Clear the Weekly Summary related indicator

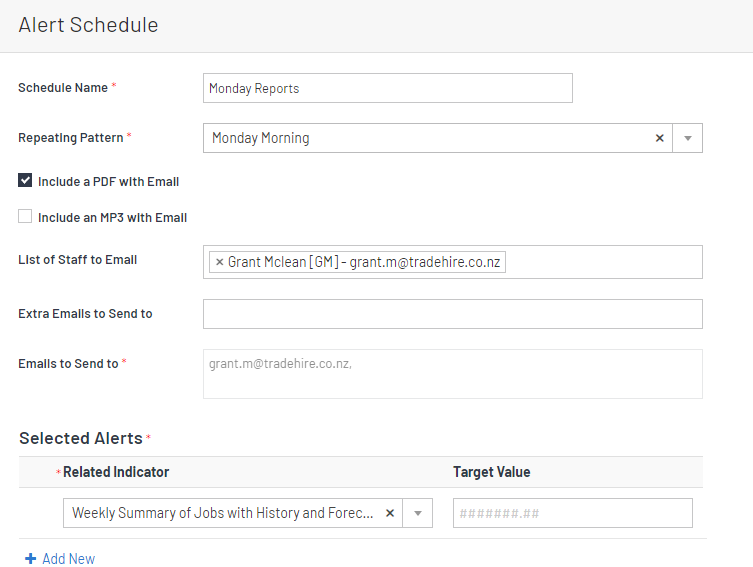390,513
